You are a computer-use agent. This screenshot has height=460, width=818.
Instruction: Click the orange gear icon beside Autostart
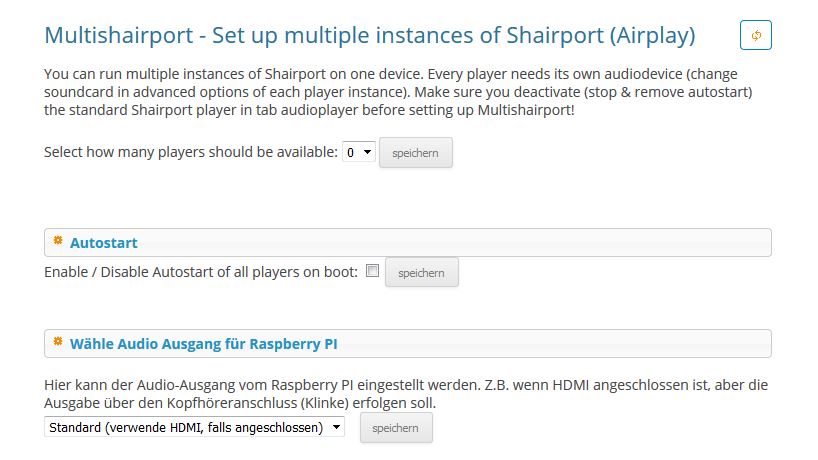[58, 240]
